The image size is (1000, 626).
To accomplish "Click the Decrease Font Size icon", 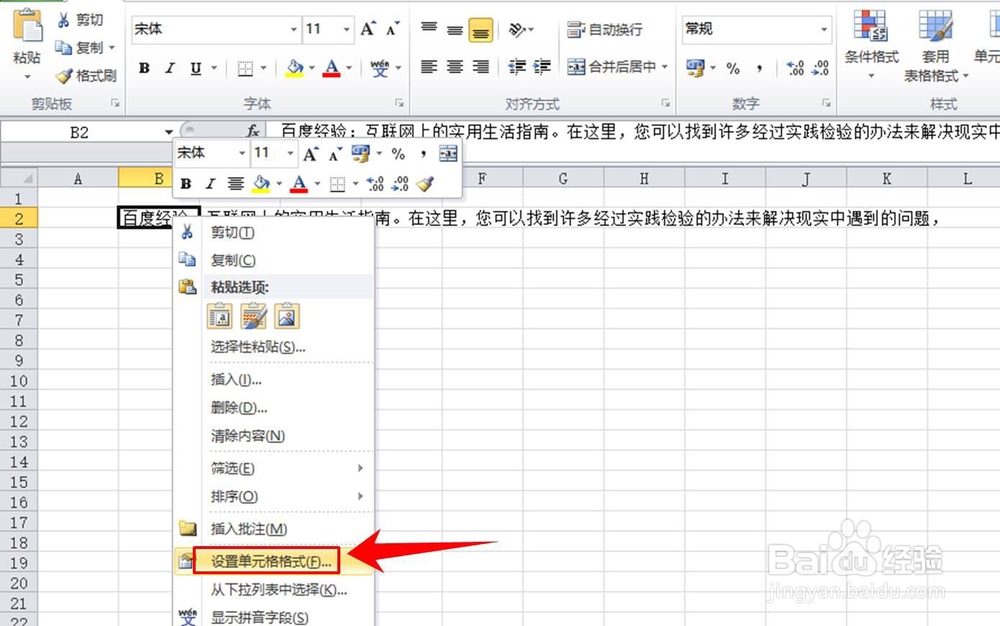I will point(392,30).
